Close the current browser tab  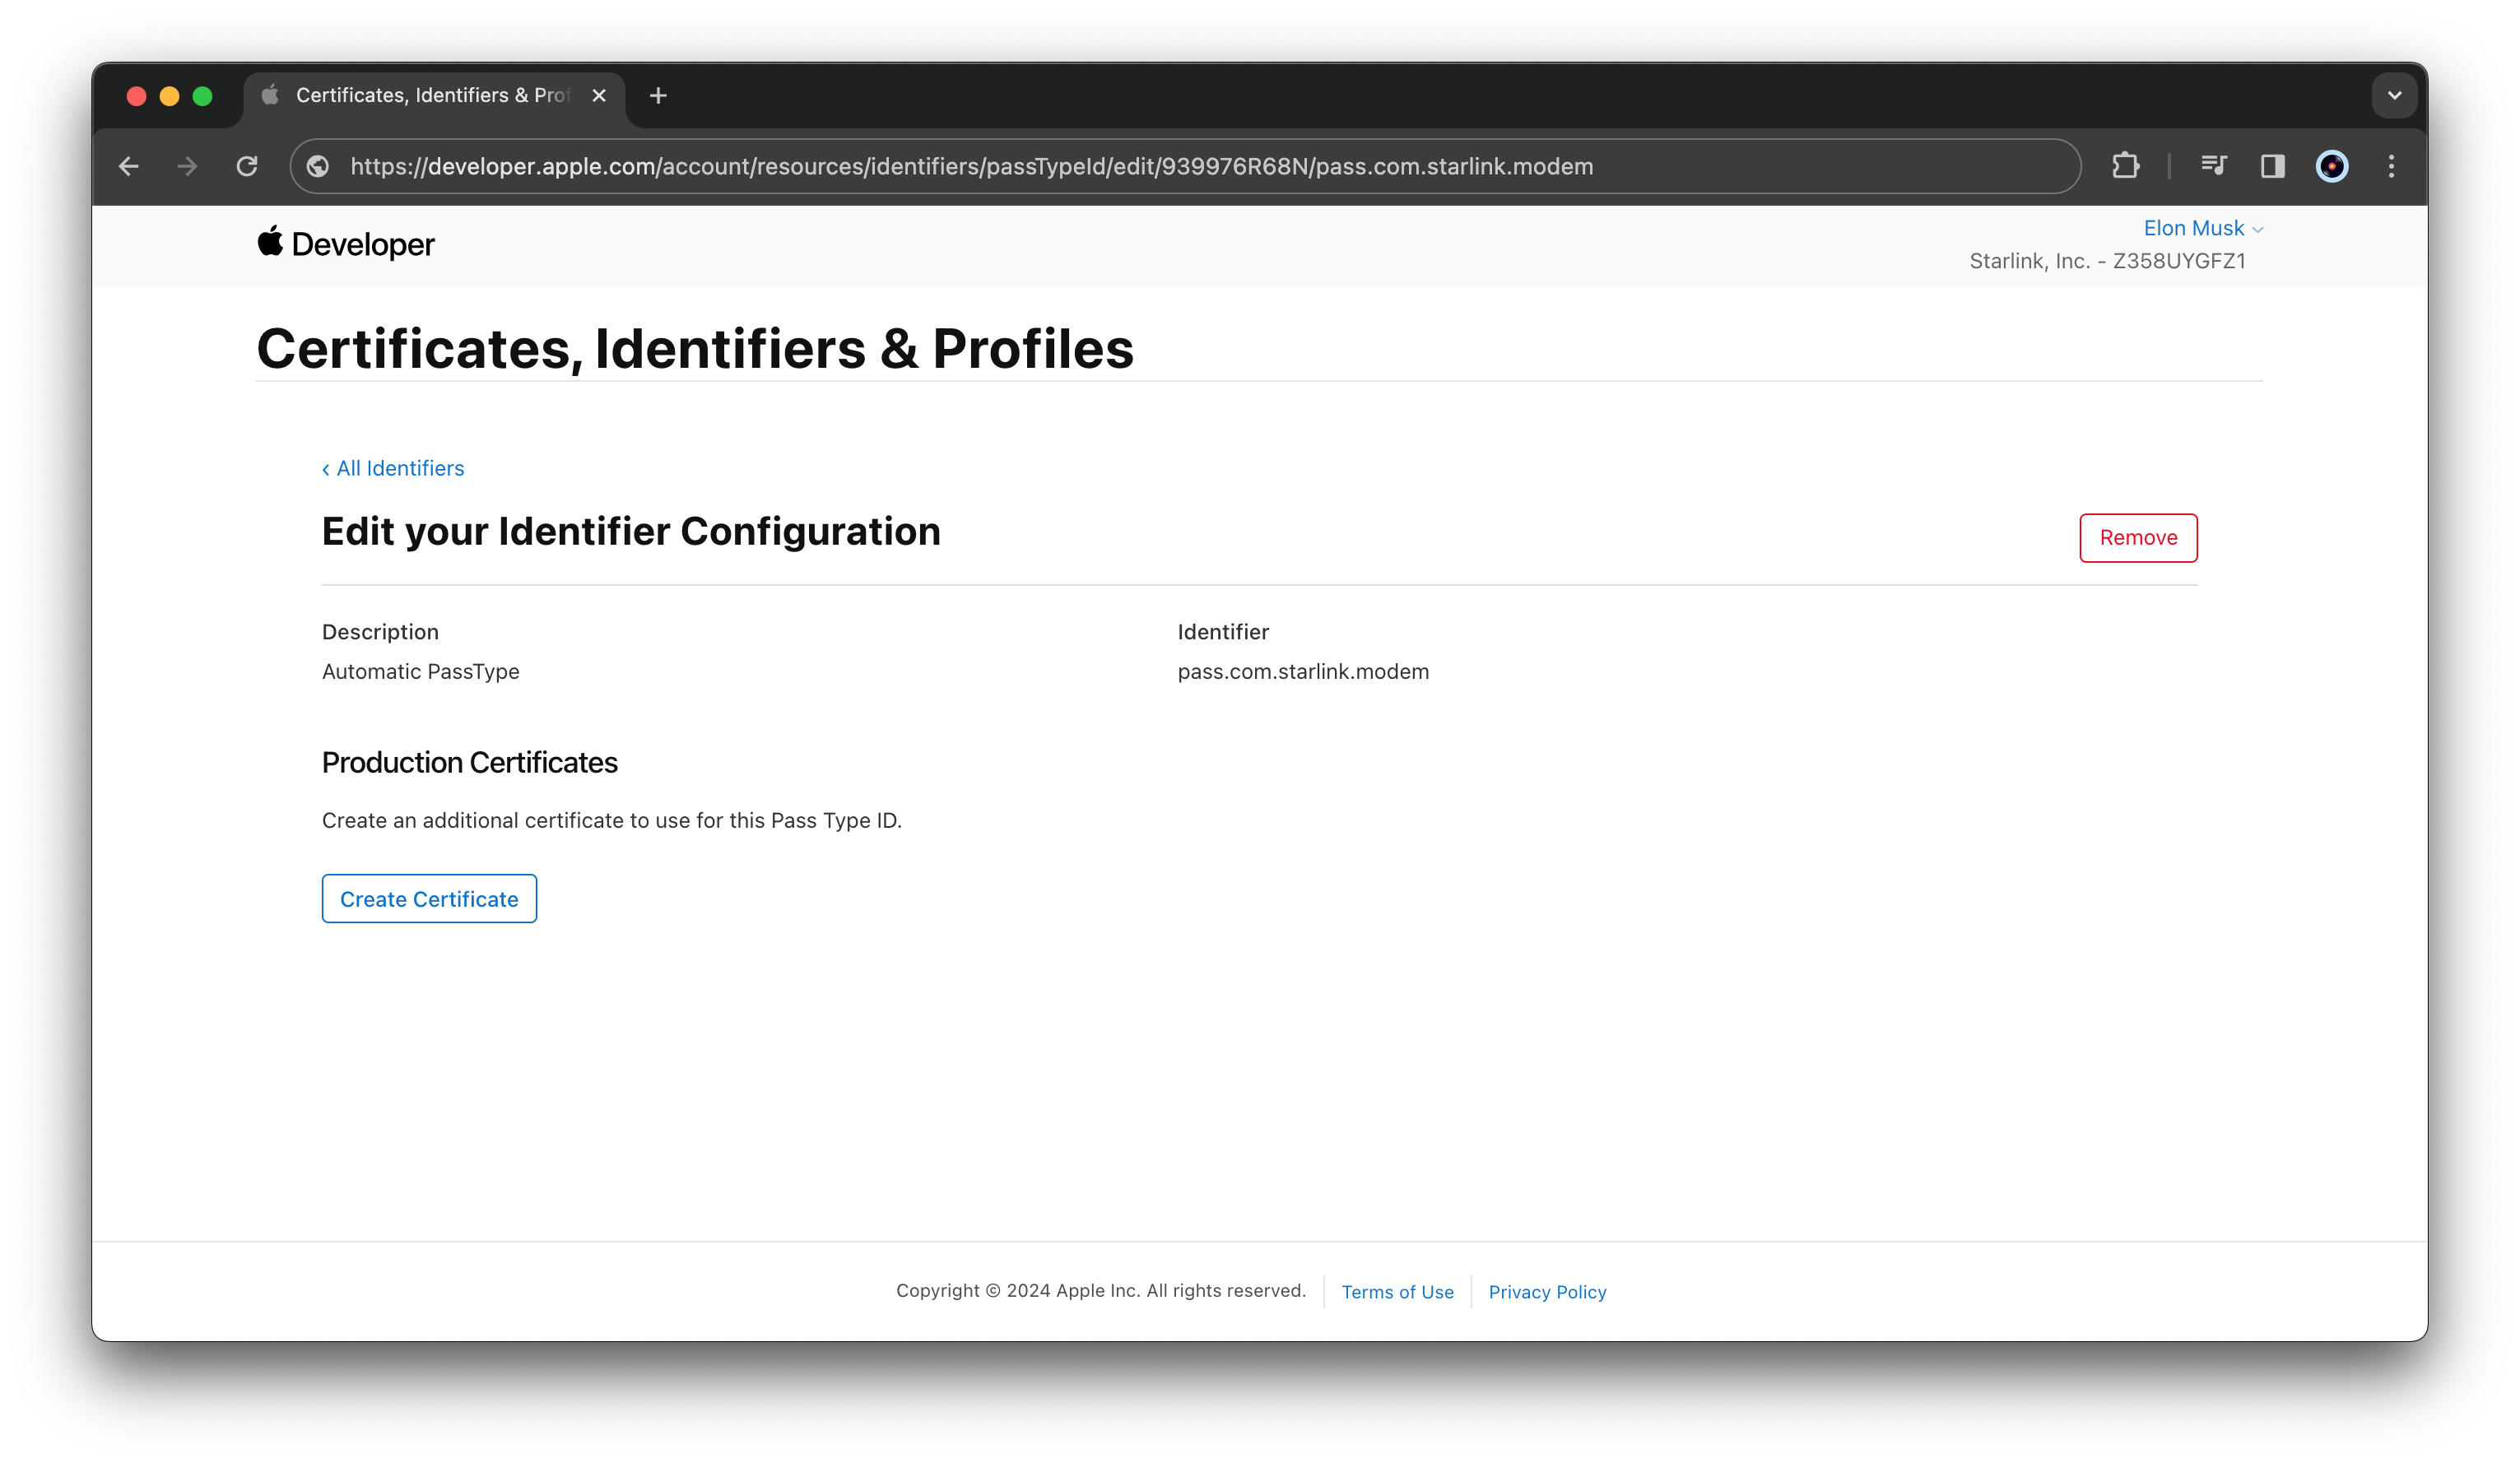pos(599,96)
